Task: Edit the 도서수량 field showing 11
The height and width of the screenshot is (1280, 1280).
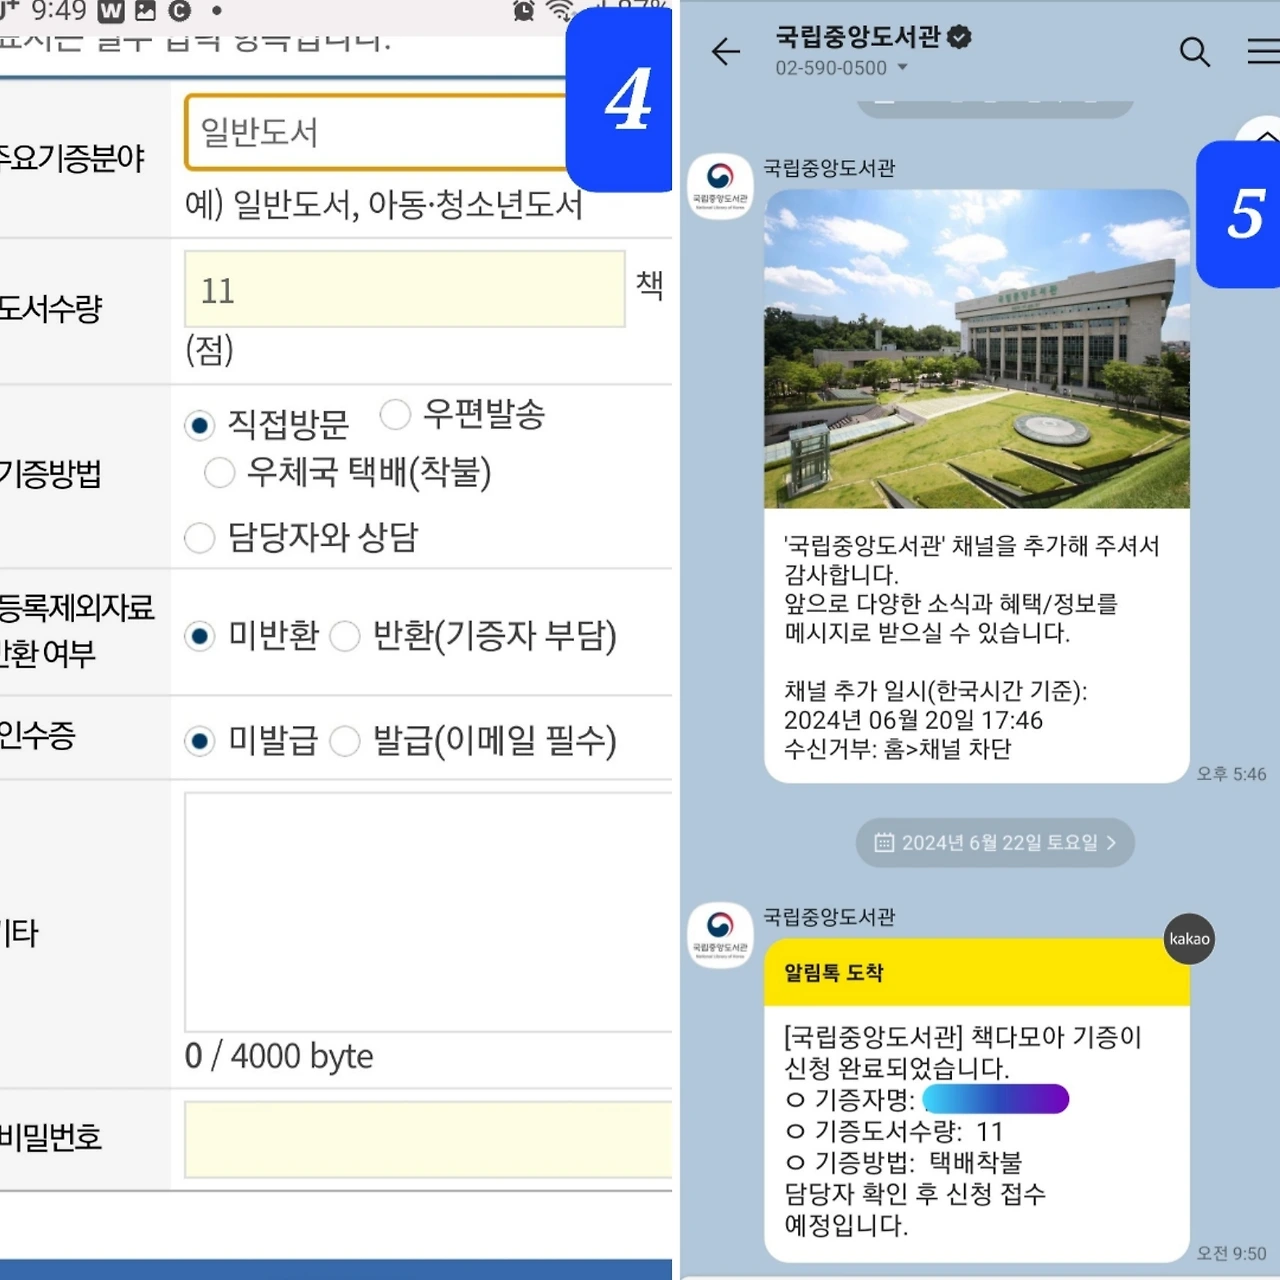Action: (x=405, y=289)
